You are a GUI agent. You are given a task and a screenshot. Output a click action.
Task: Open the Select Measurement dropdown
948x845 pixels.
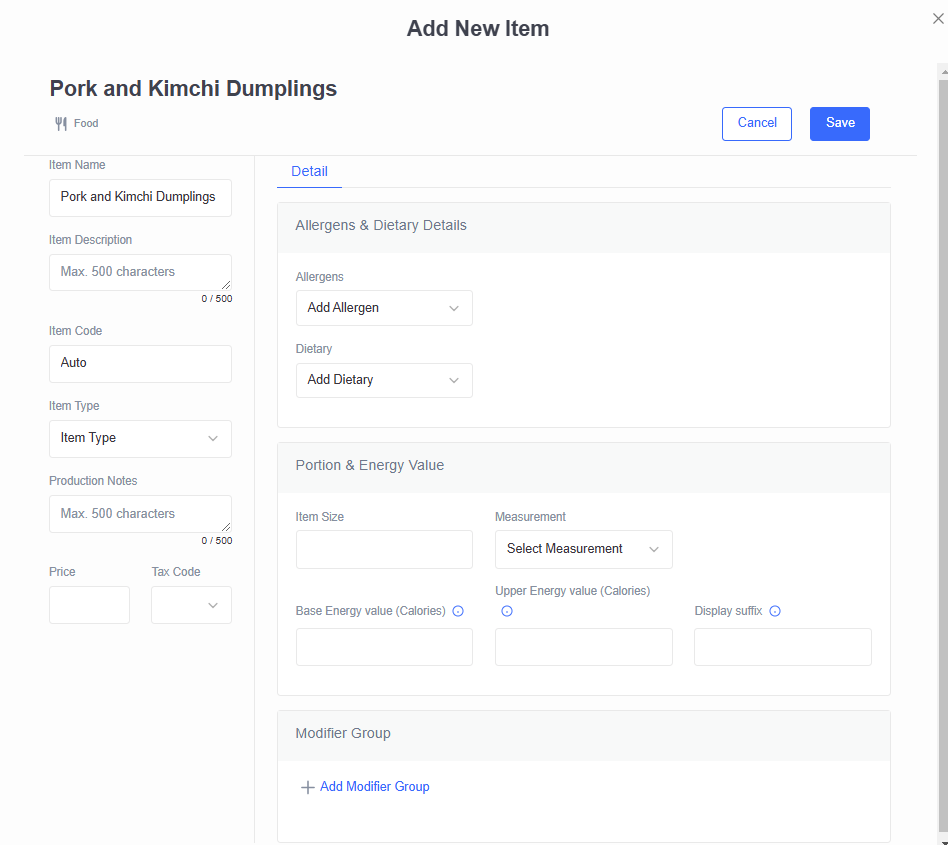pyautogui.click(x=583, y=549)
